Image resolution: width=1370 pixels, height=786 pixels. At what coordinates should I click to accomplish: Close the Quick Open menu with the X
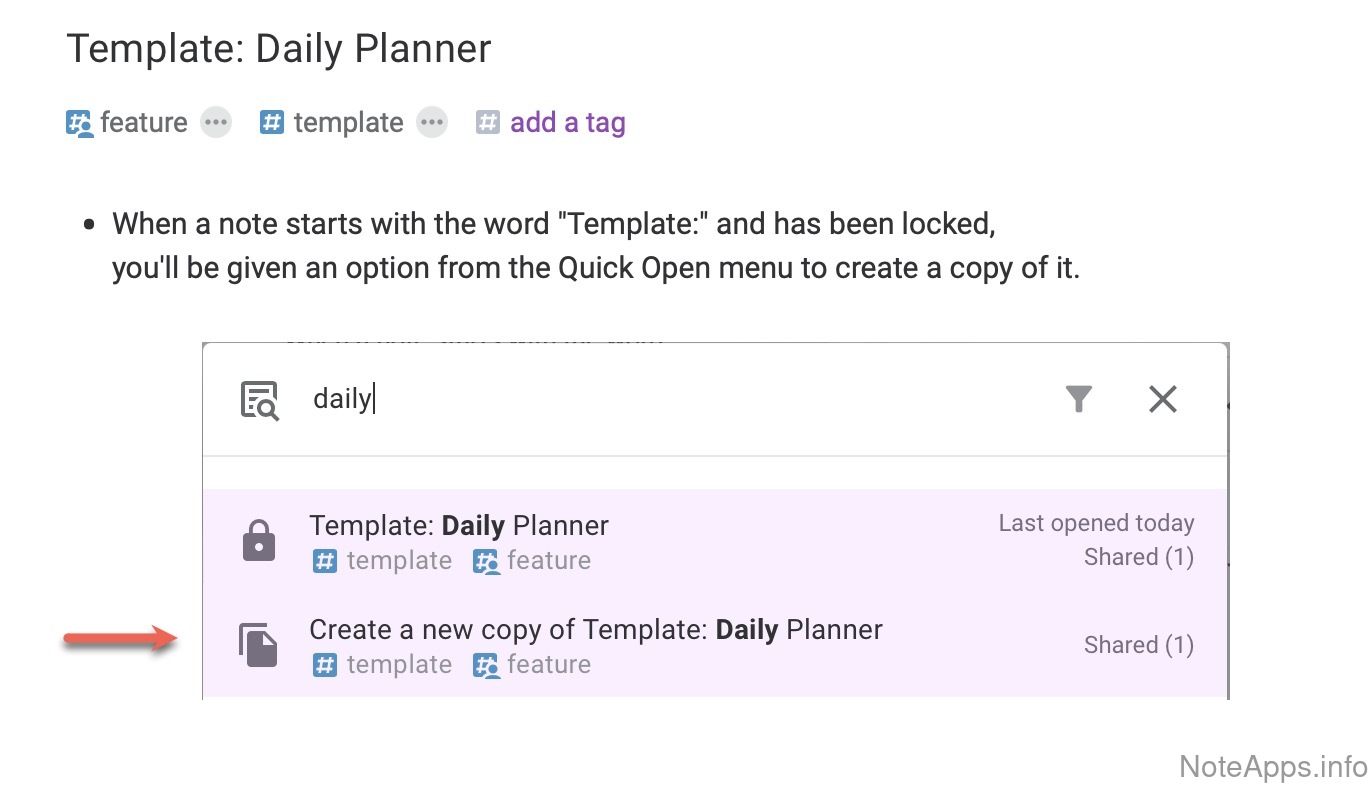1162,399
